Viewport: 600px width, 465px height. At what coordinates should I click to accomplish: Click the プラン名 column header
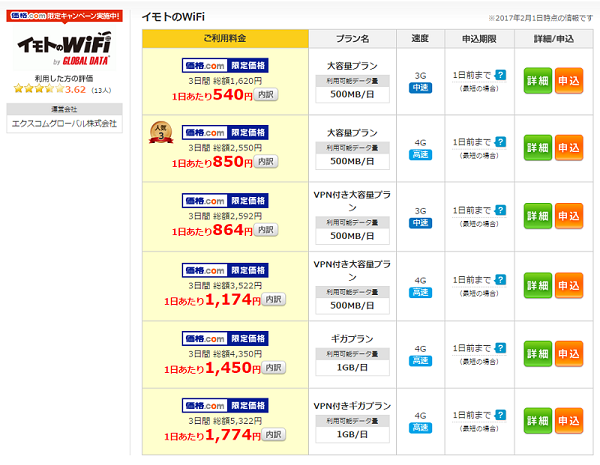click(352, 38)
